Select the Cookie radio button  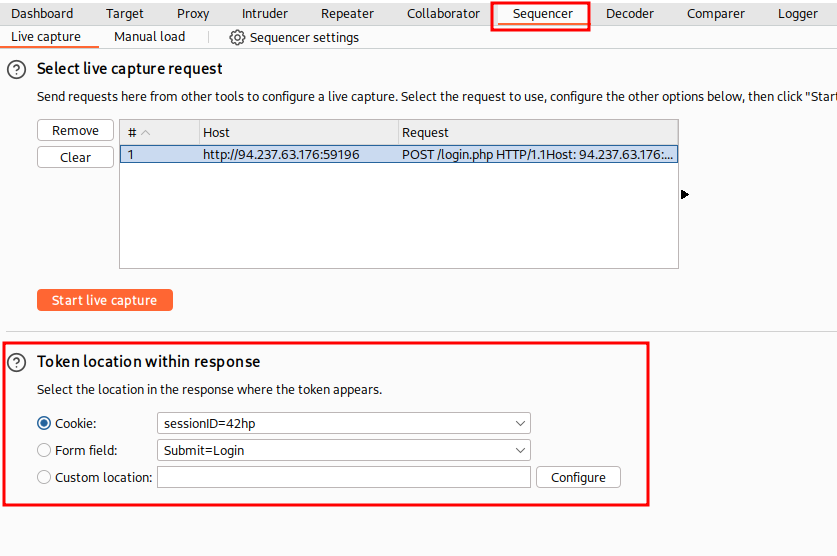(44, 424)
